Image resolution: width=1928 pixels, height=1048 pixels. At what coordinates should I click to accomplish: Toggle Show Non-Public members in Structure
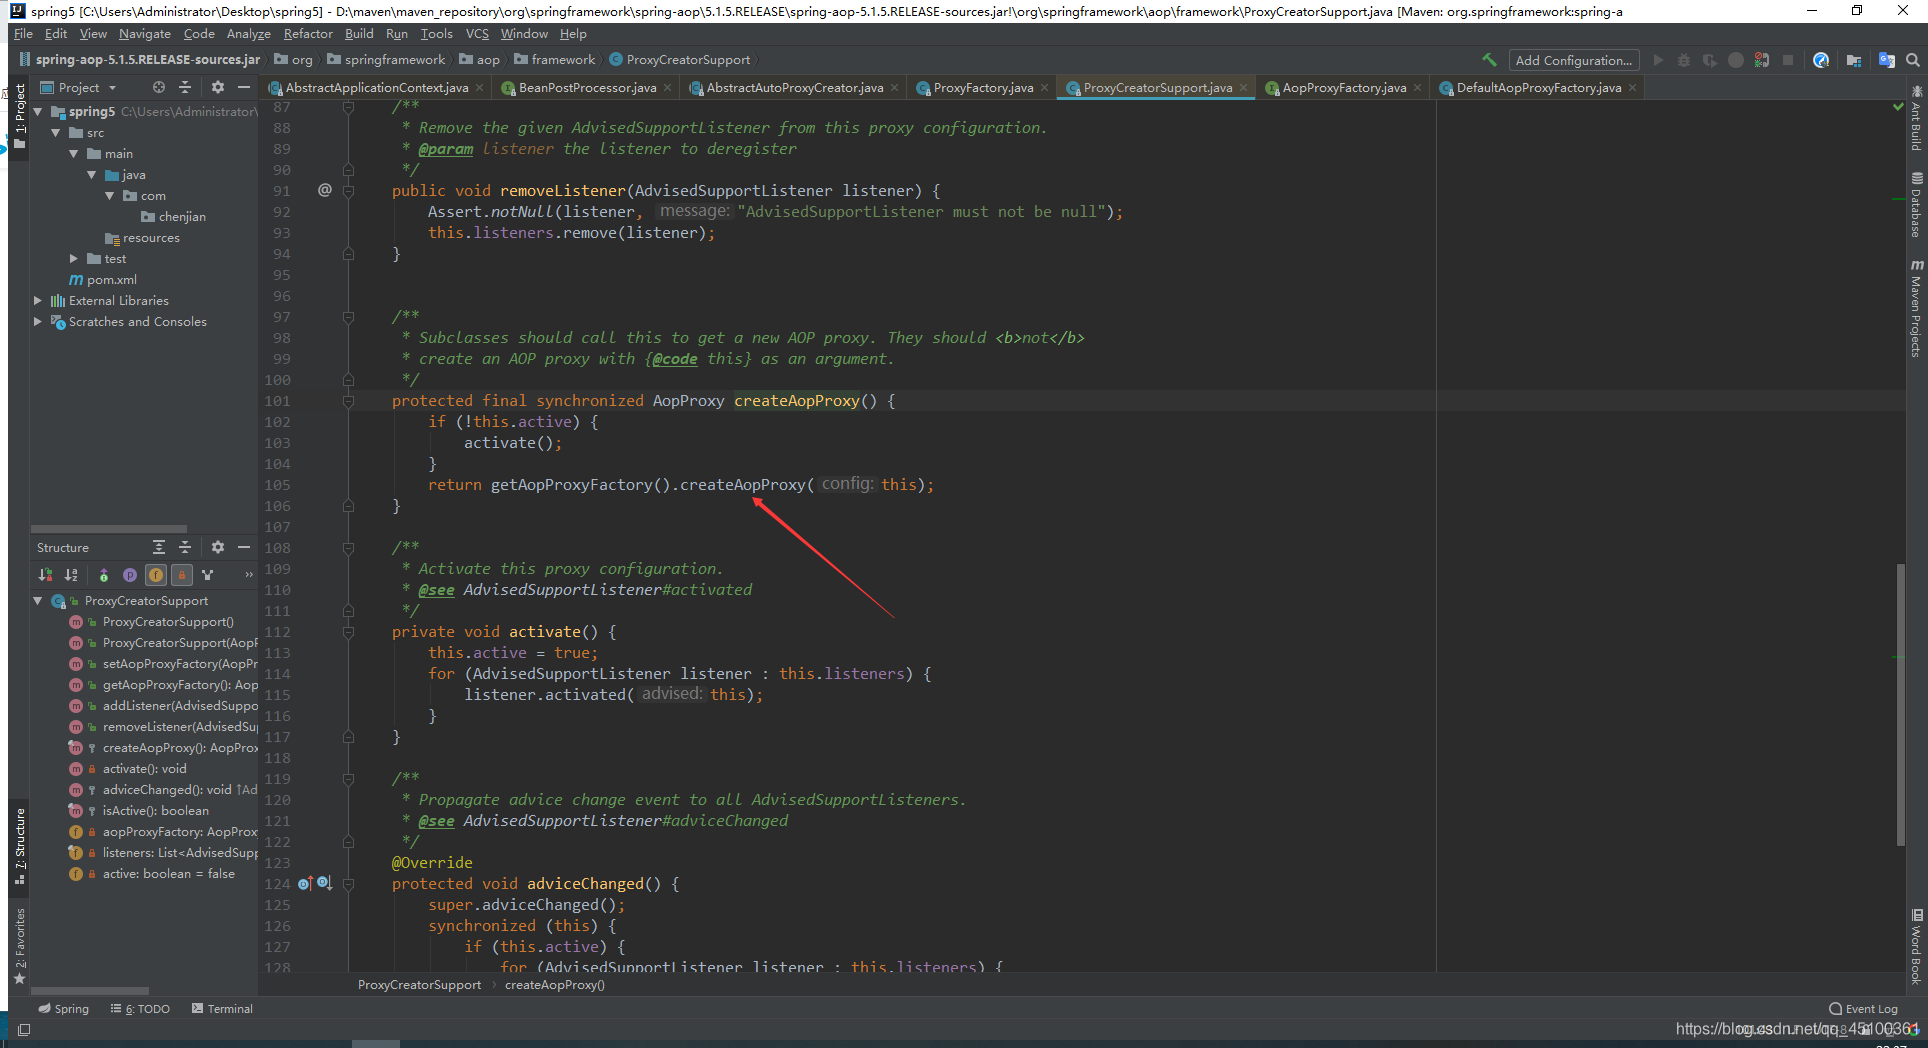pyautogui.click(x=182, y=575)
